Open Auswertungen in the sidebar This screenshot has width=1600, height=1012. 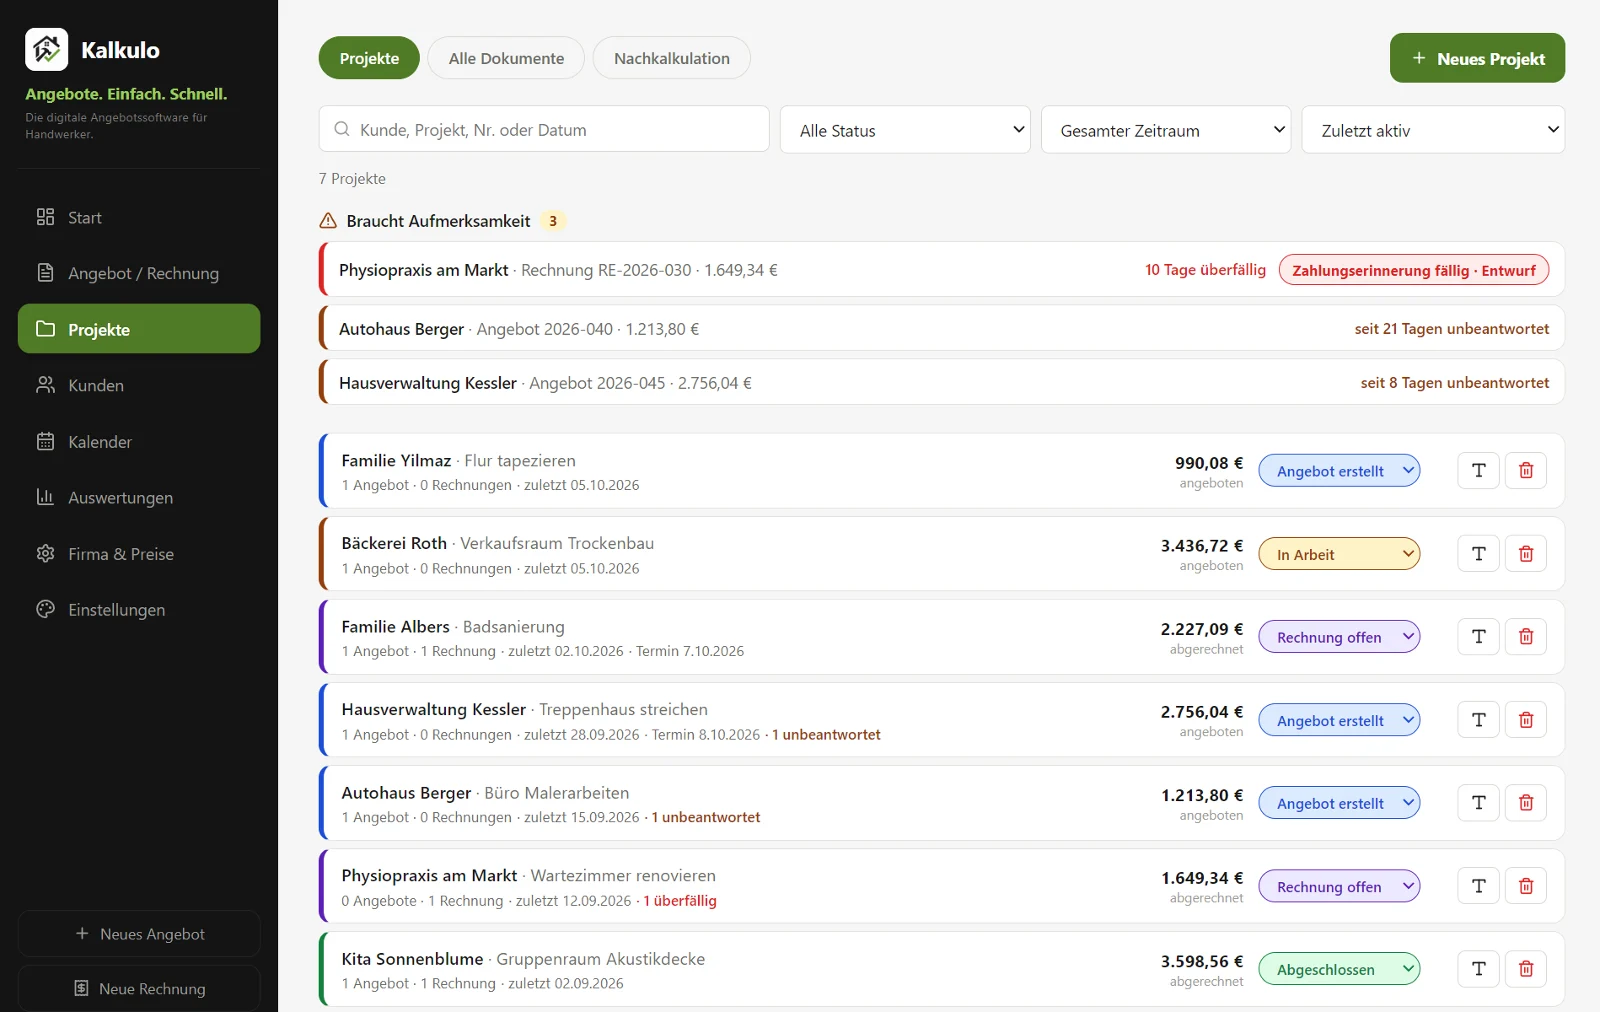(139, 497)
